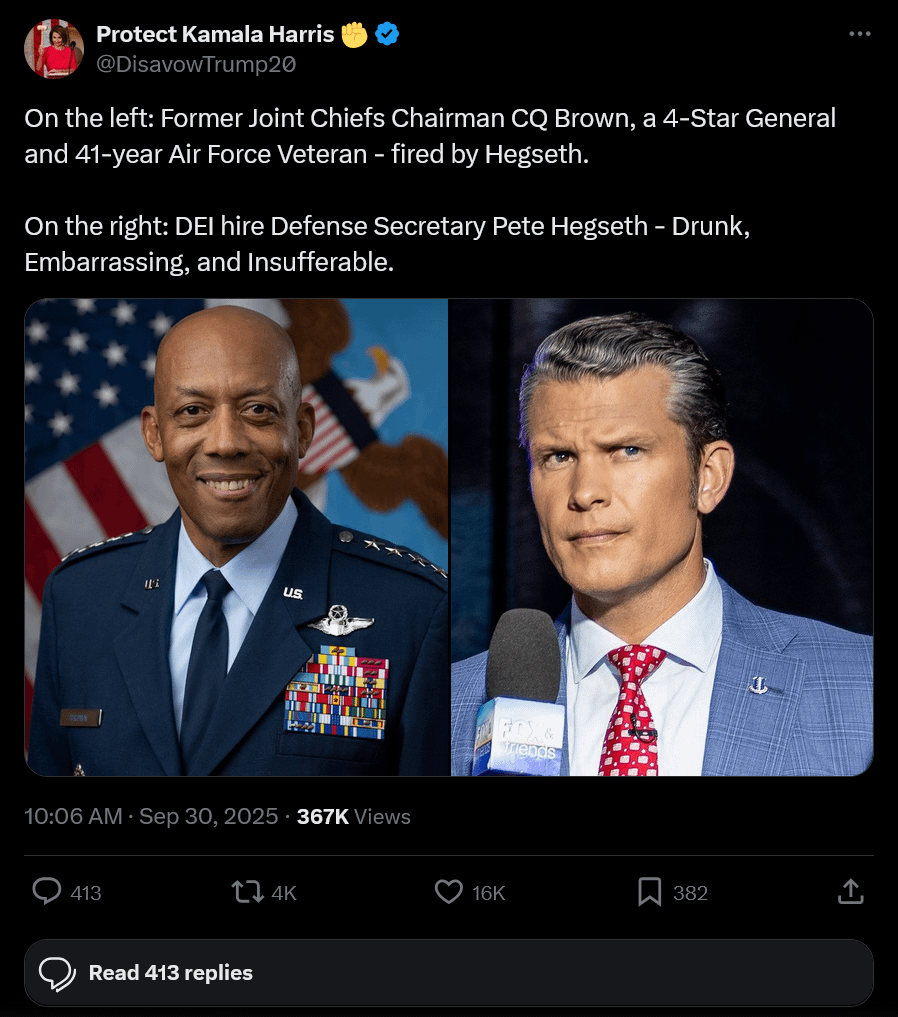Click the speech bubble in Read replies button
898x1017 pixels.
pyautogui.click(x=57, y=973)
